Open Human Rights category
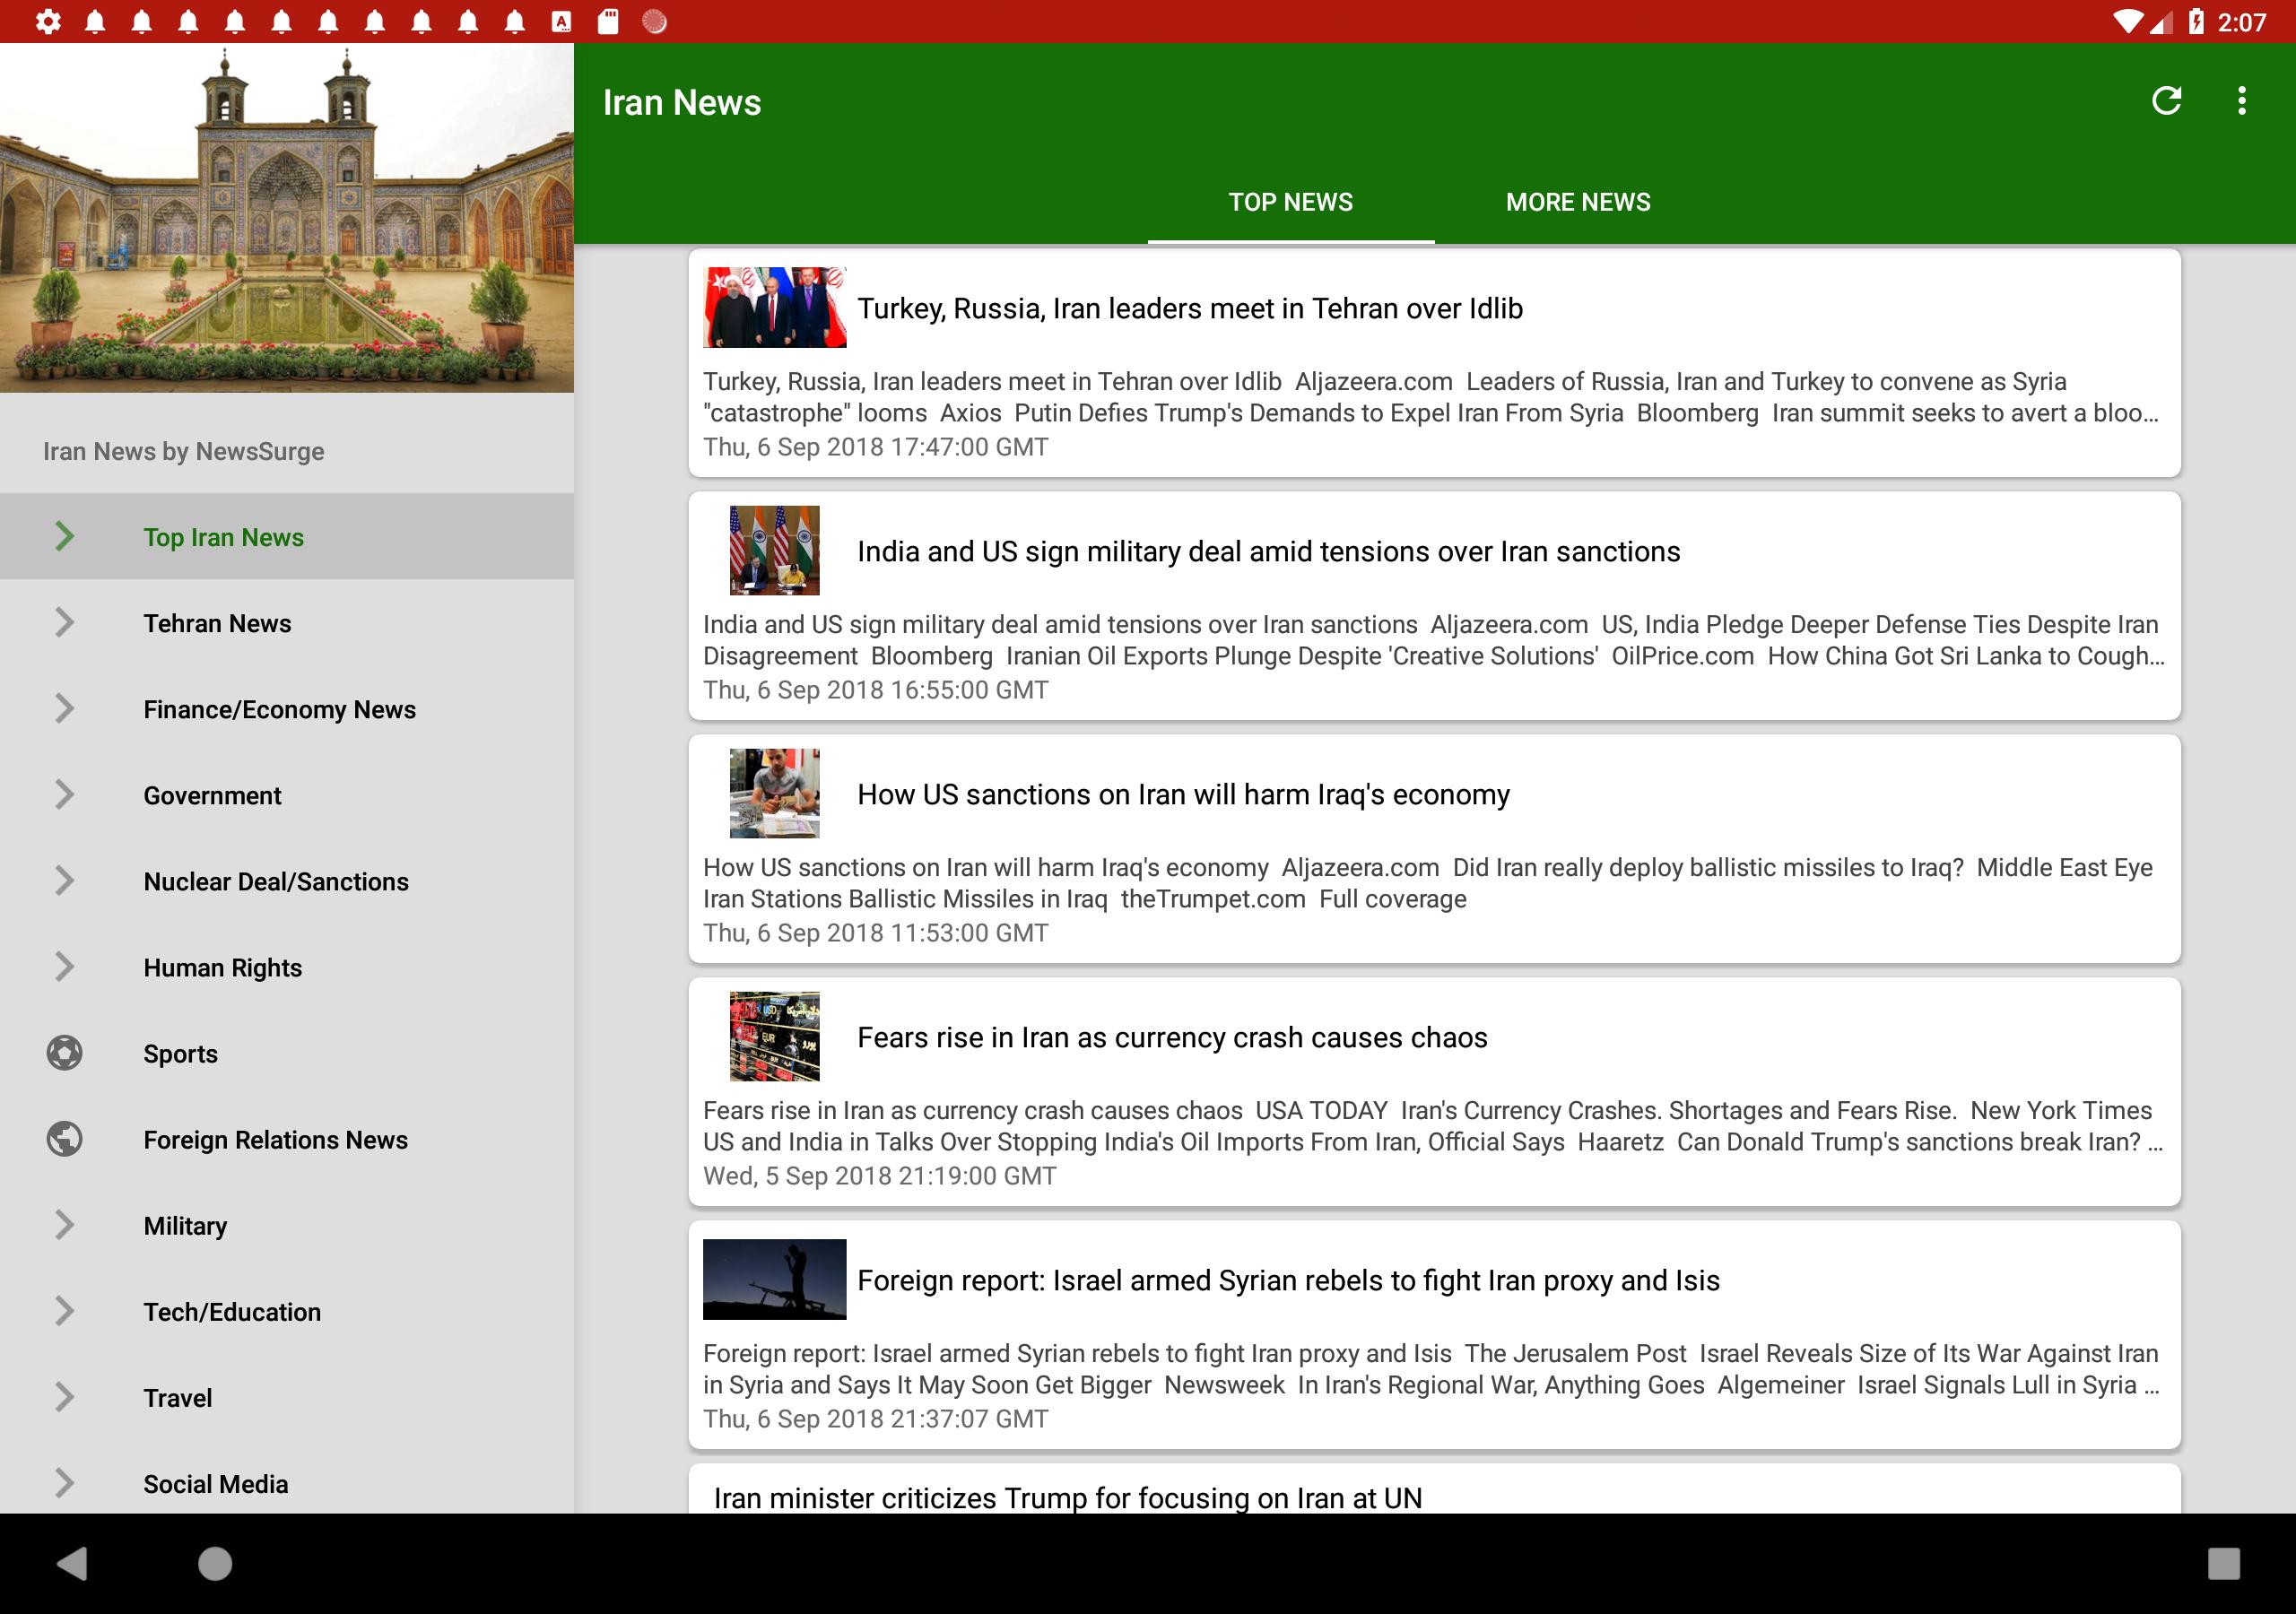 287,966
